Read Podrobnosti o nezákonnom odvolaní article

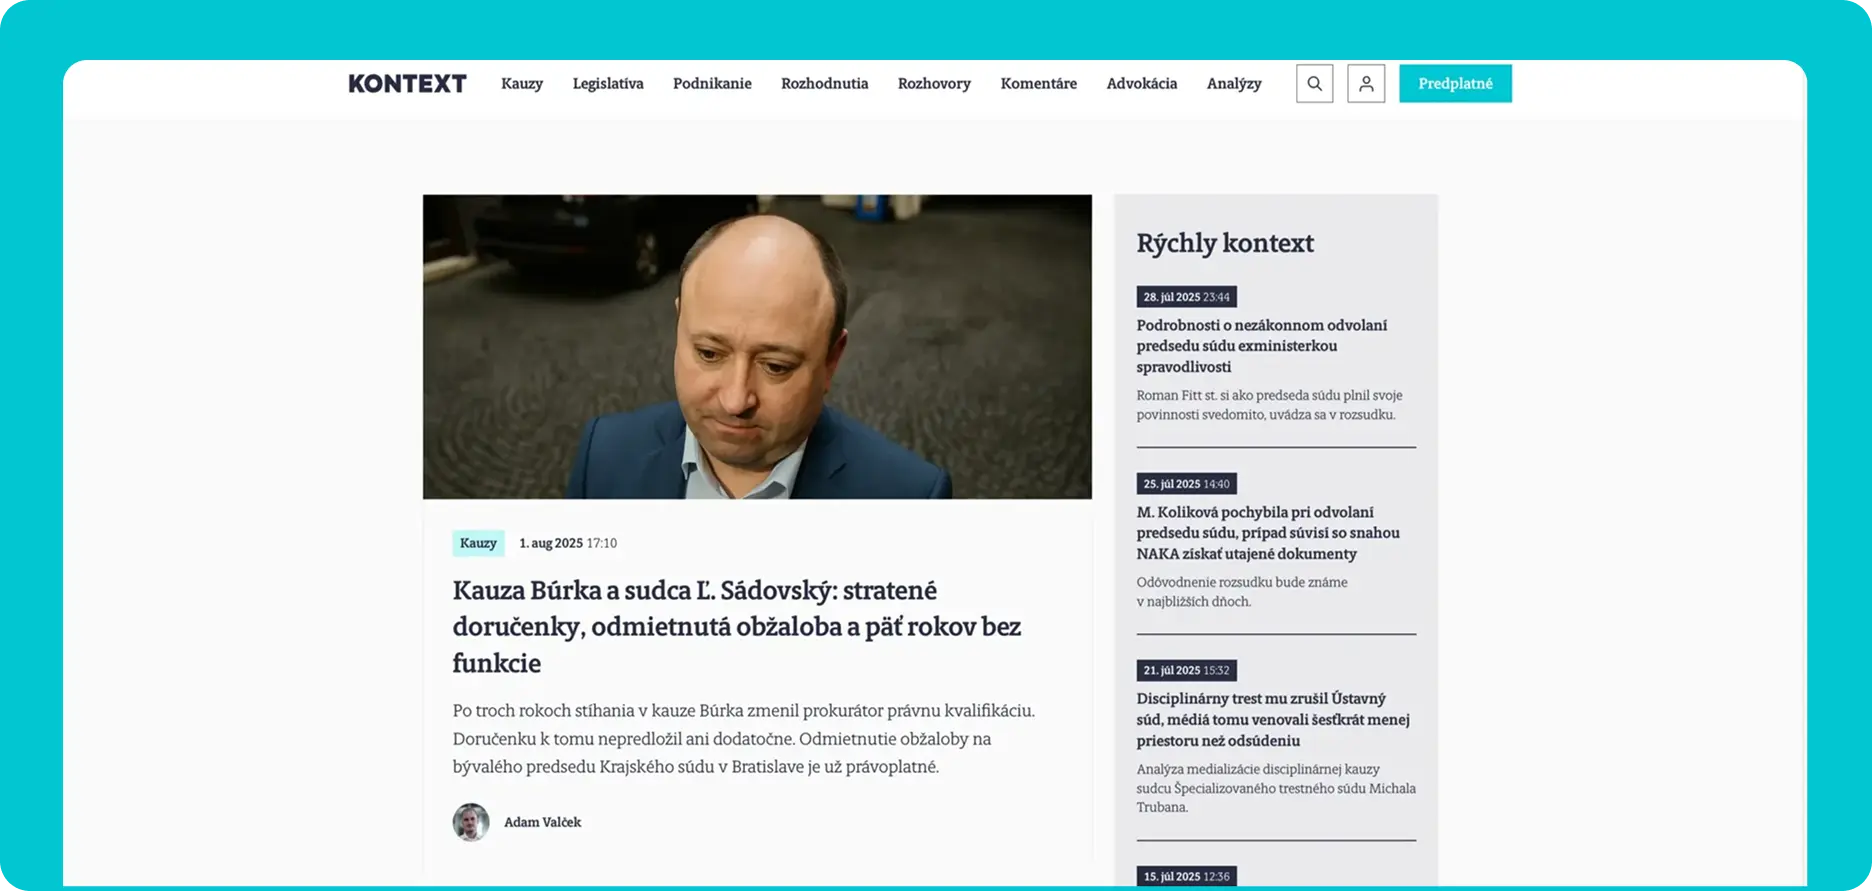(1262, 346)
